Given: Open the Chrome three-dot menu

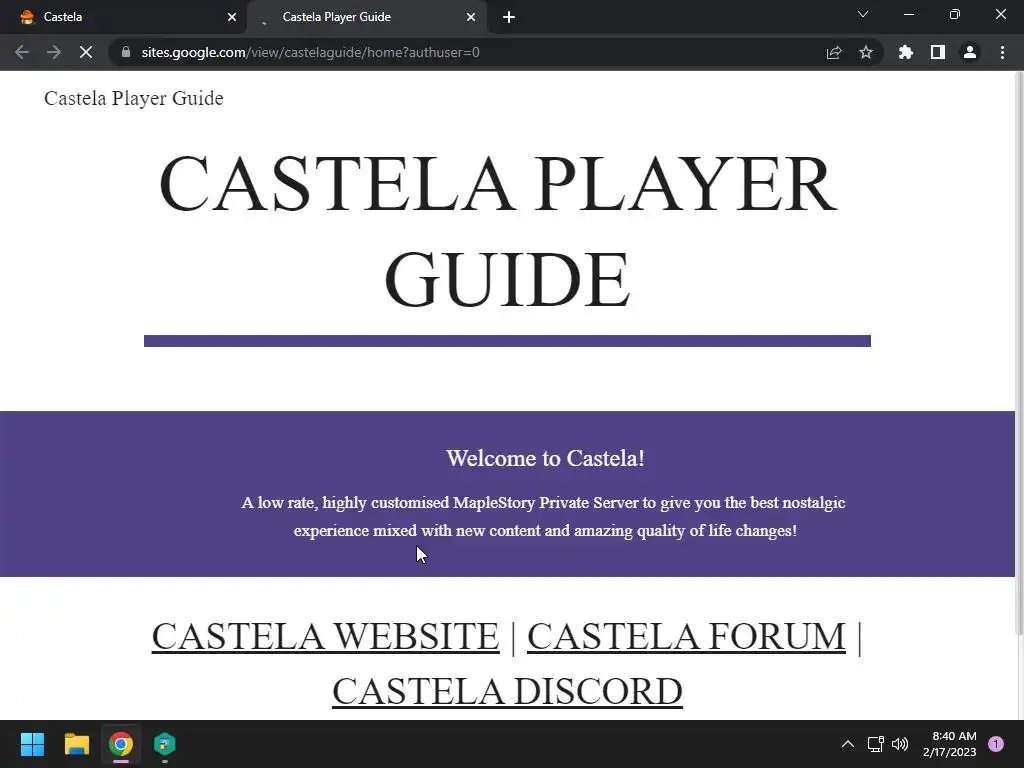Looking at the screenshot, I should click(1002, 52).
